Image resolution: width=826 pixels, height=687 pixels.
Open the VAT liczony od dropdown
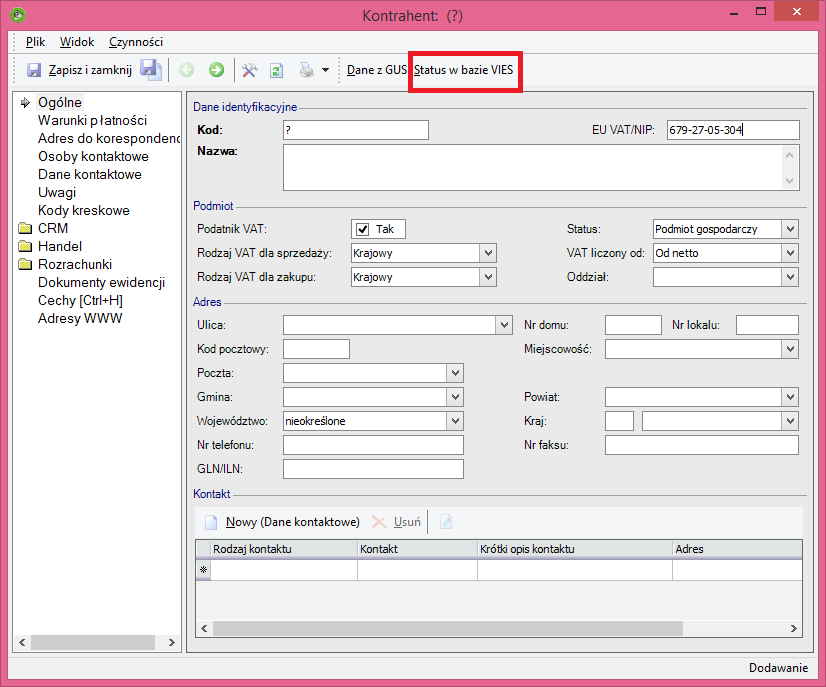tap(790, 253)
